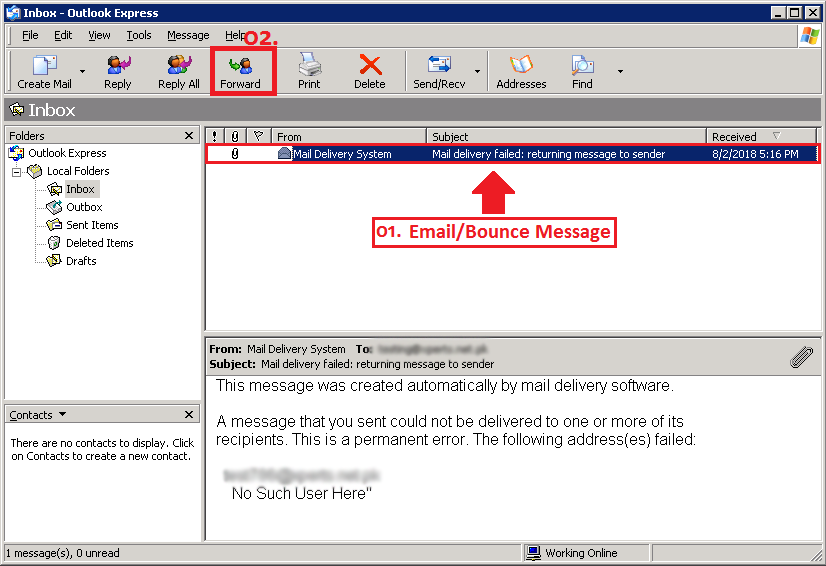Screen dimensions: 826x566
Task: Click the '1 message(s), 0 unread' status text
Action: [x=62, y=553]
